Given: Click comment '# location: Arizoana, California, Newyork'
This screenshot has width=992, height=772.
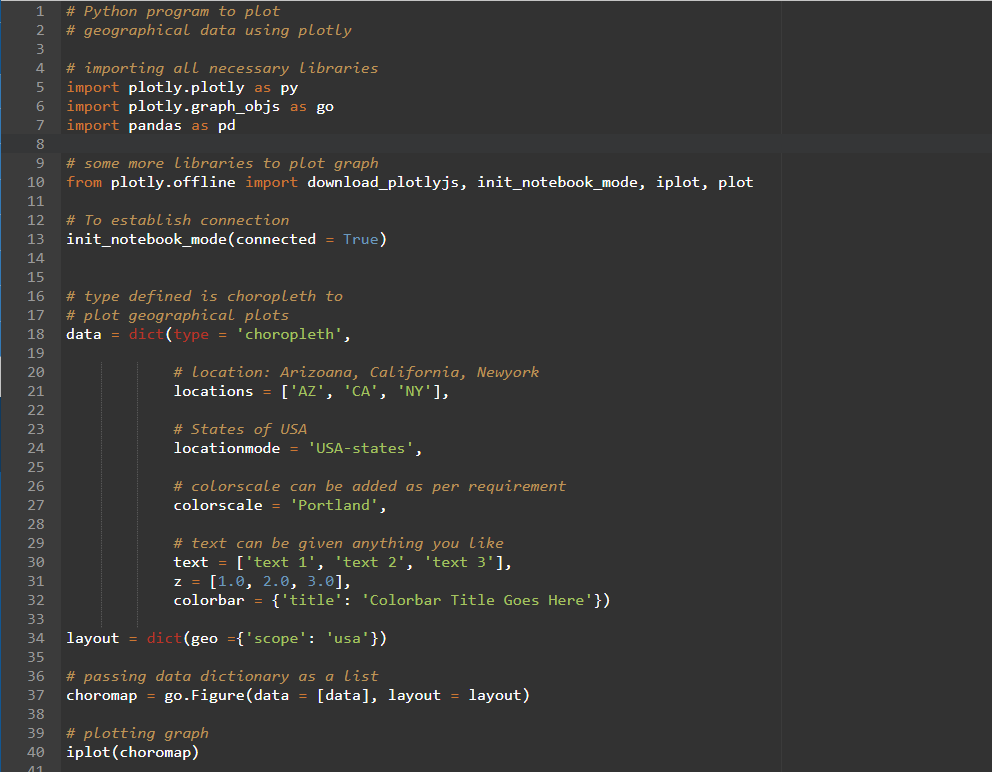Looking at the screenshot, I should 356,372.
